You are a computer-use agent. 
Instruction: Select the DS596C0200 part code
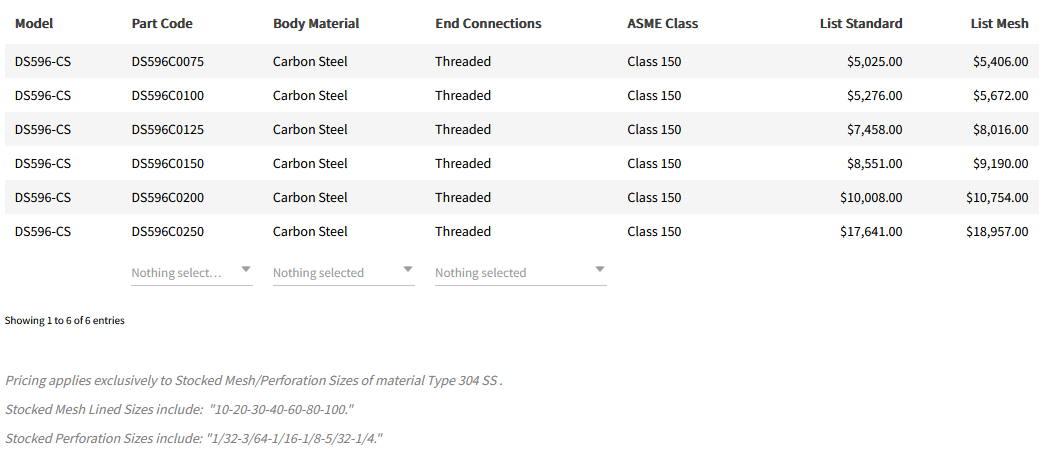point(168,197)
